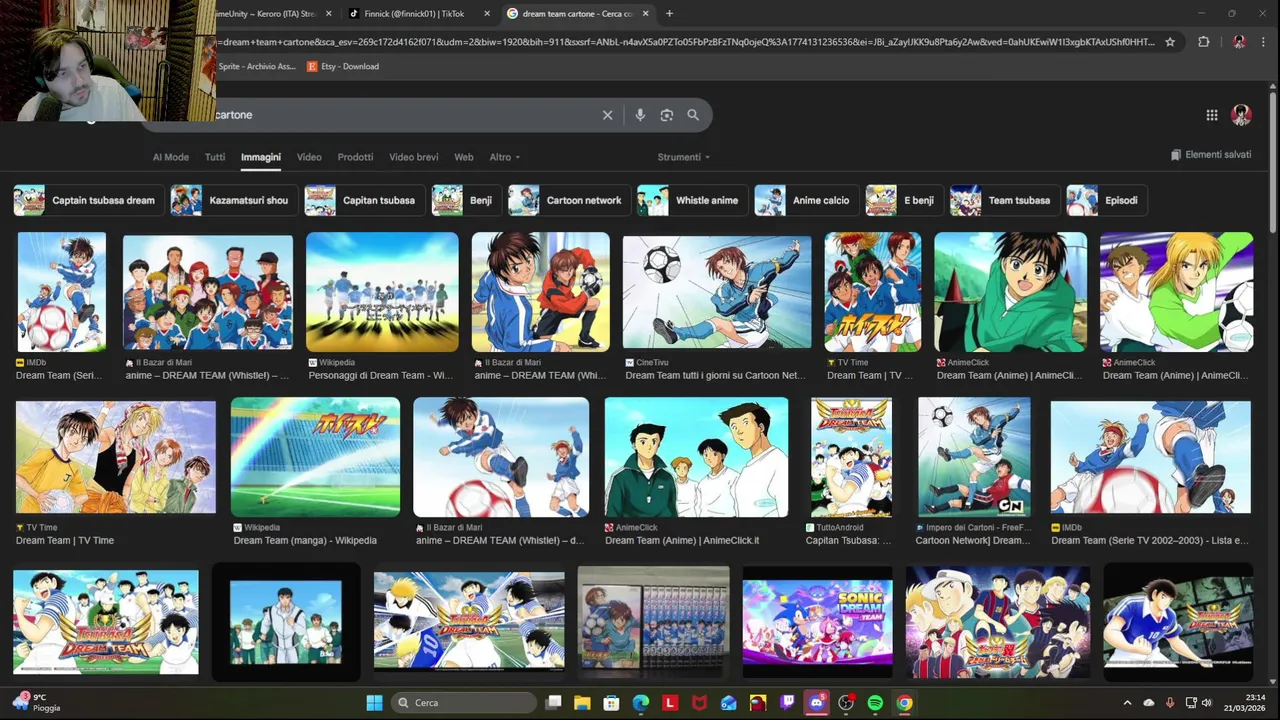This screenshot has width=1280, height=720.
Task: Open volume control in system tray
Action: [x=1206, y=703]
